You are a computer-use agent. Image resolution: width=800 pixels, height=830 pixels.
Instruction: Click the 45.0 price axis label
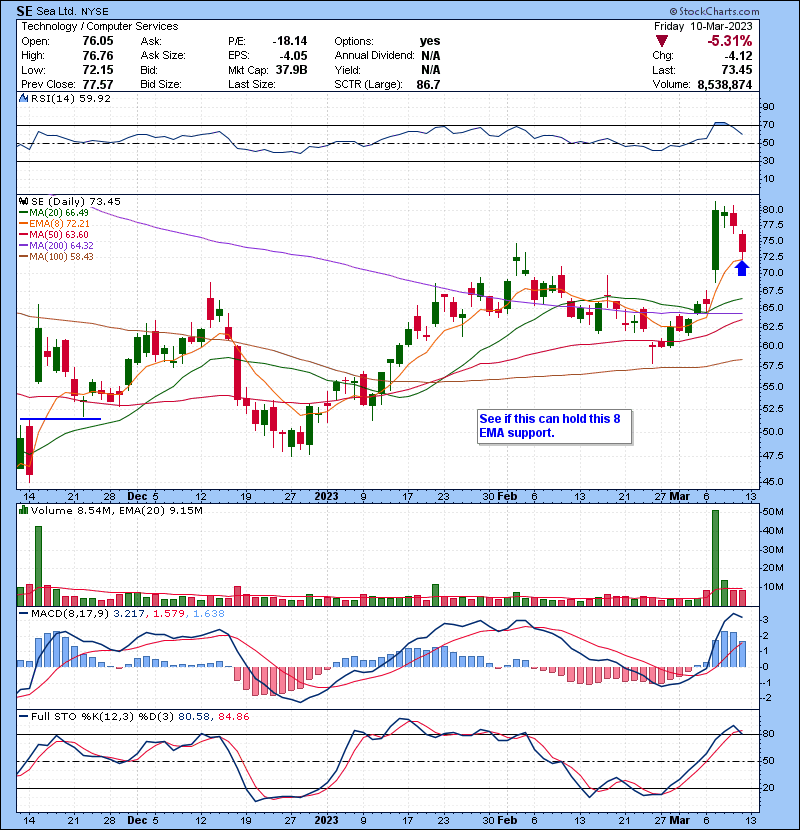[772, 482]
